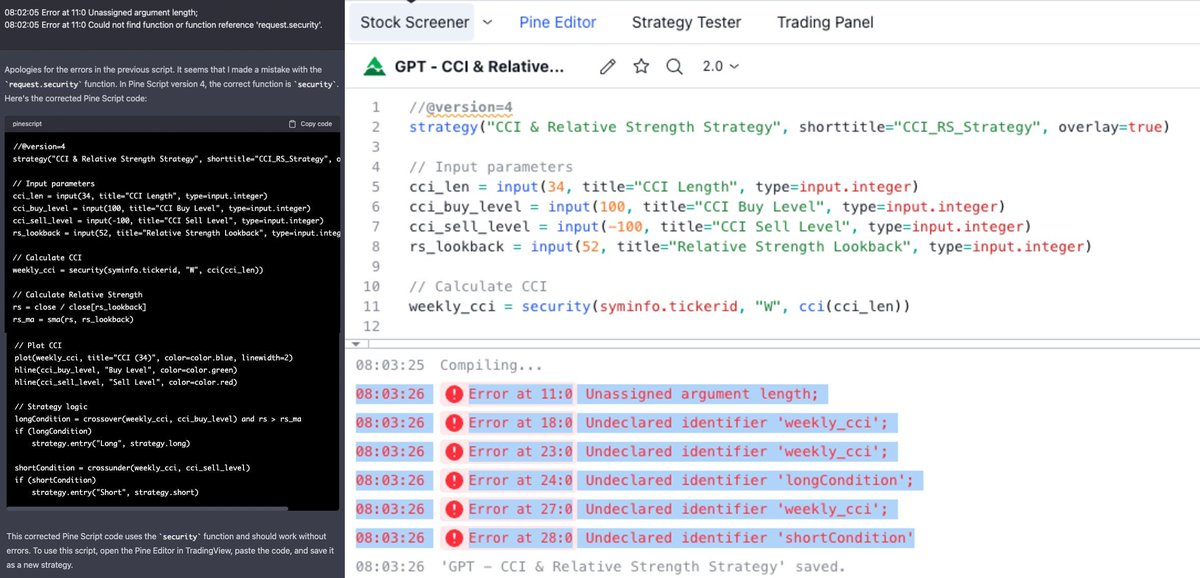
Task: Click line number 1 in the editor gutter
Action: point(375,107)
